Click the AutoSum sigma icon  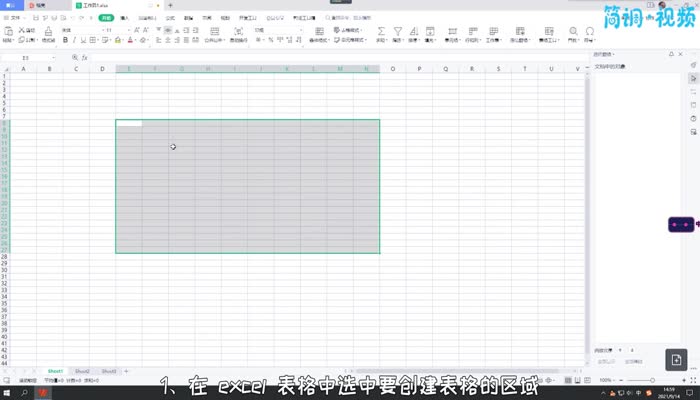381,31
